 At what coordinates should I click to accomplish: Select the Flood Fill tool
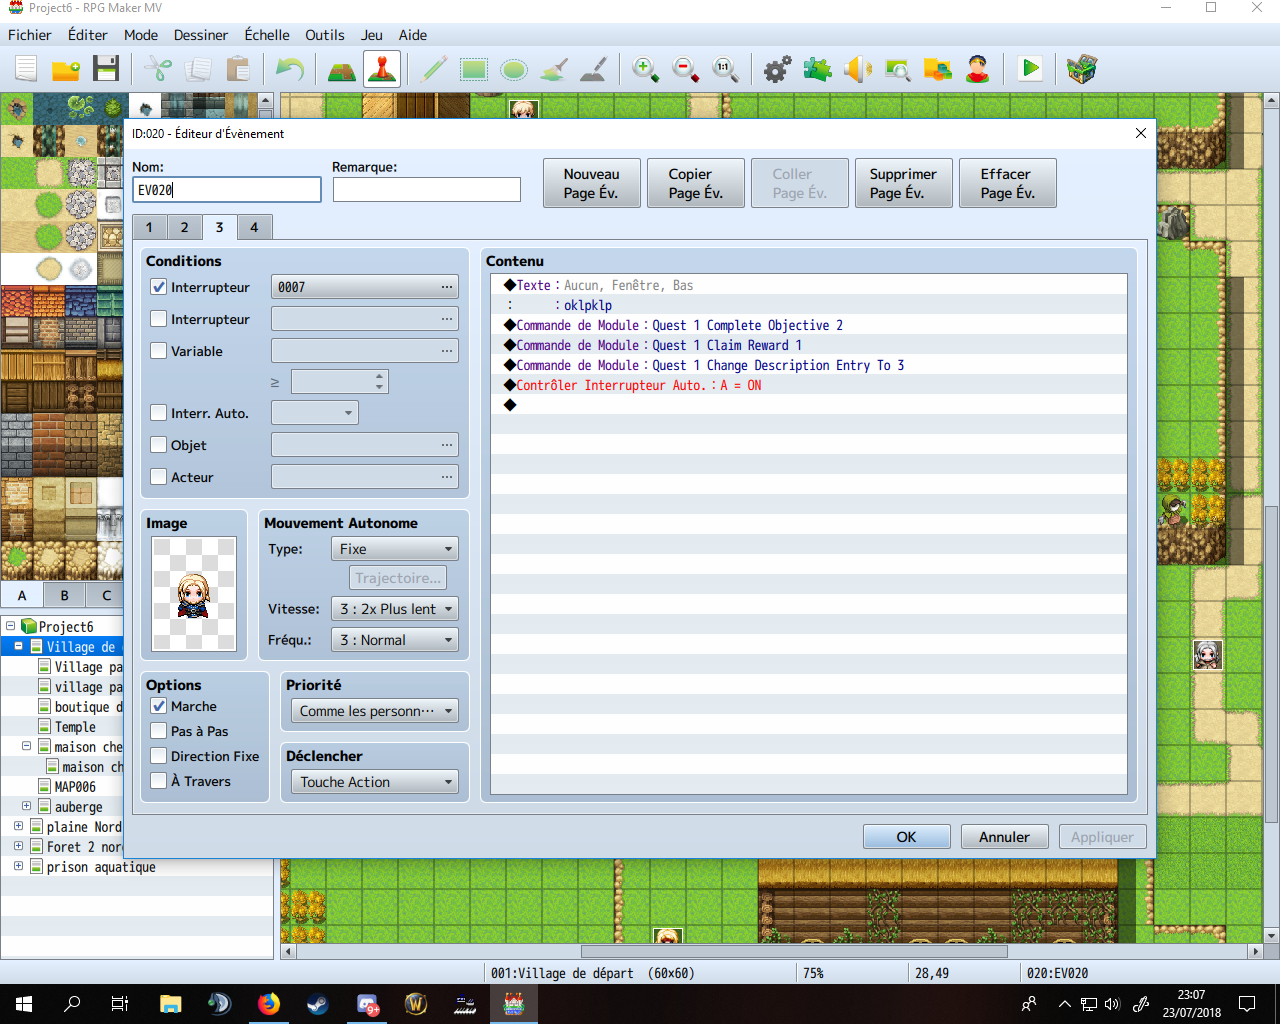[x=554, y=69]
